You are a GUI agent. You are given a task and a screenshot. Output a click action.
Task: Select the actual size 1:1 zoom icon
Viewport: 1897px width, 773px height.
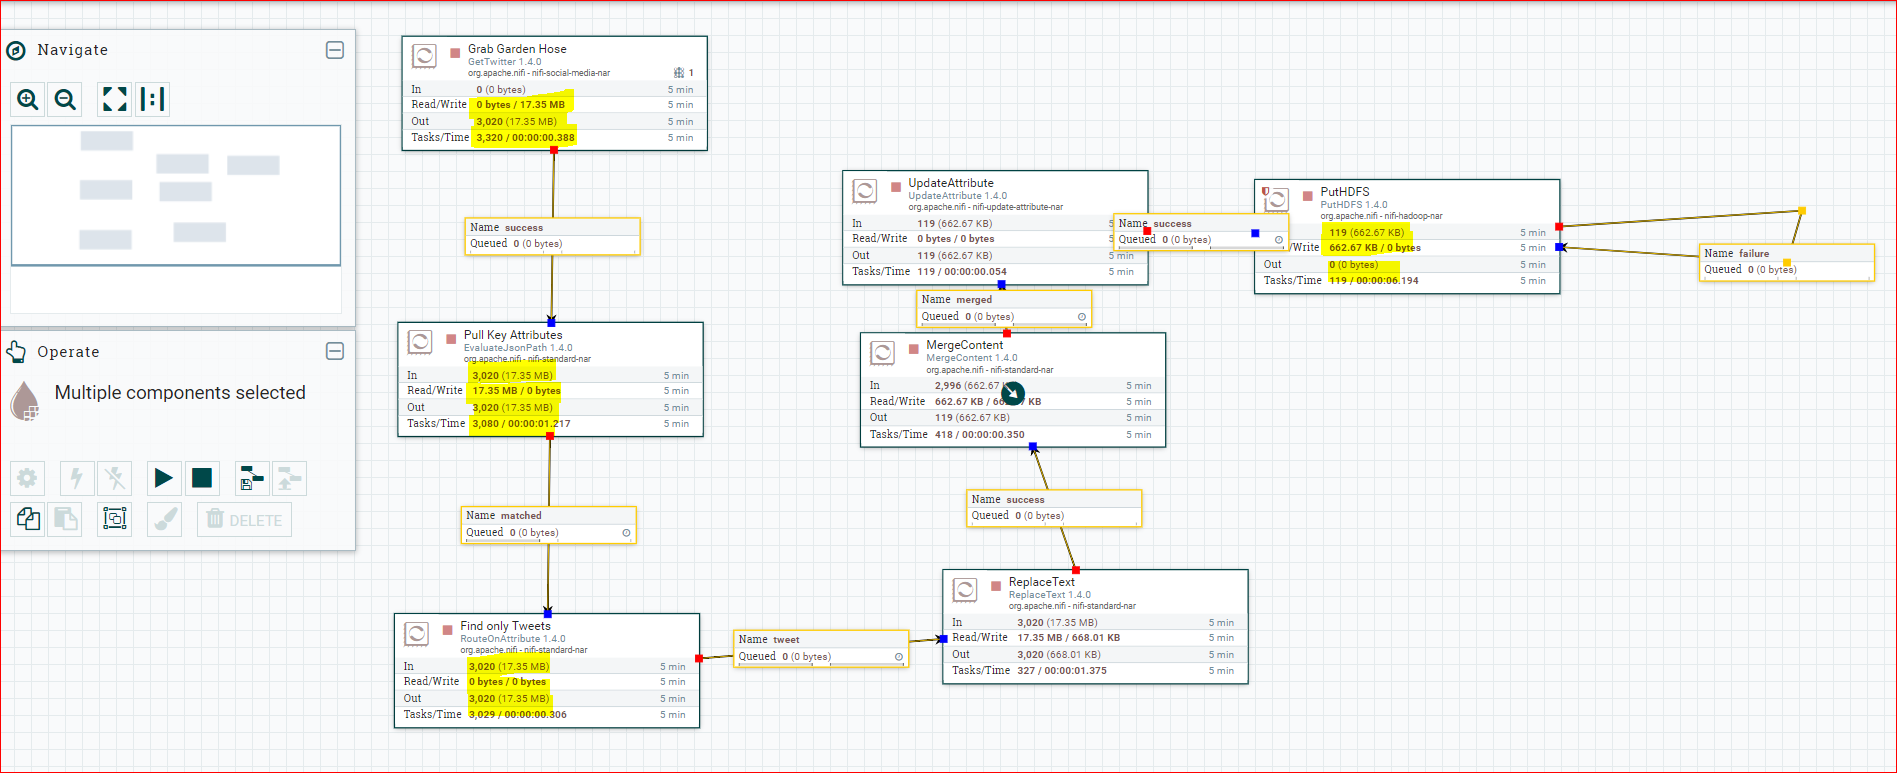(x=152, y=99)
